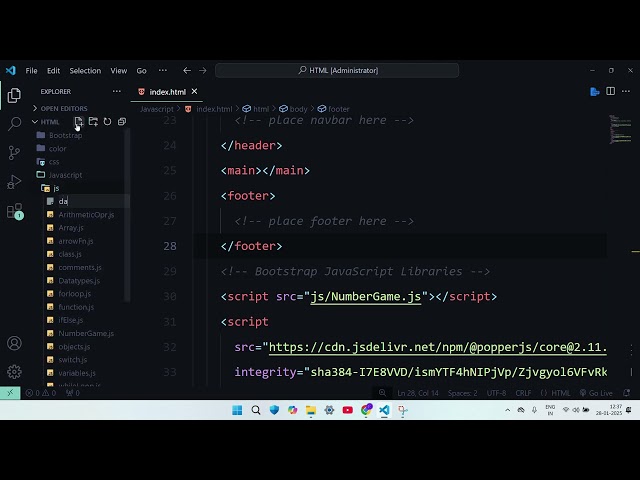Open the Selection menu

[85, 71]
